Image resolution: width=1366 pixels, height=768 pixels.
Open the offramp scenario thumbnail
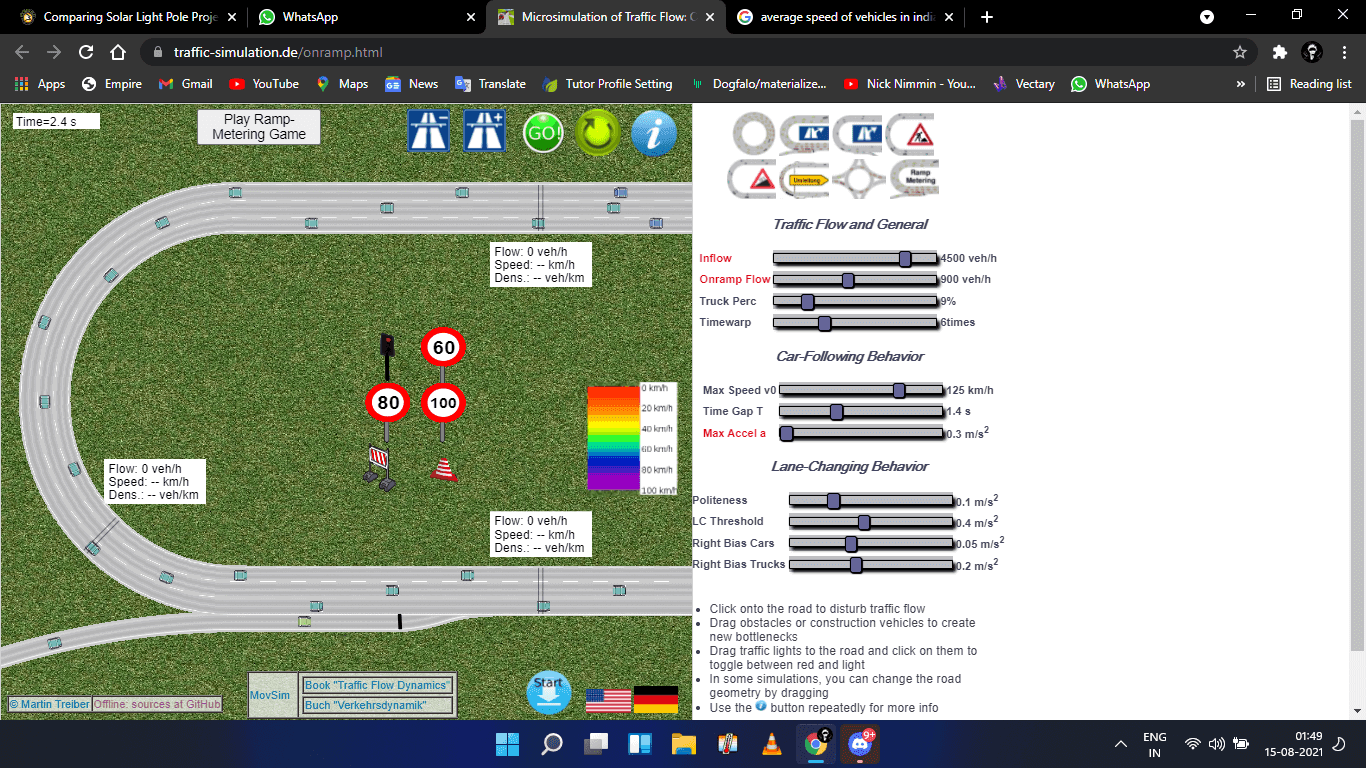coord(858,133)
